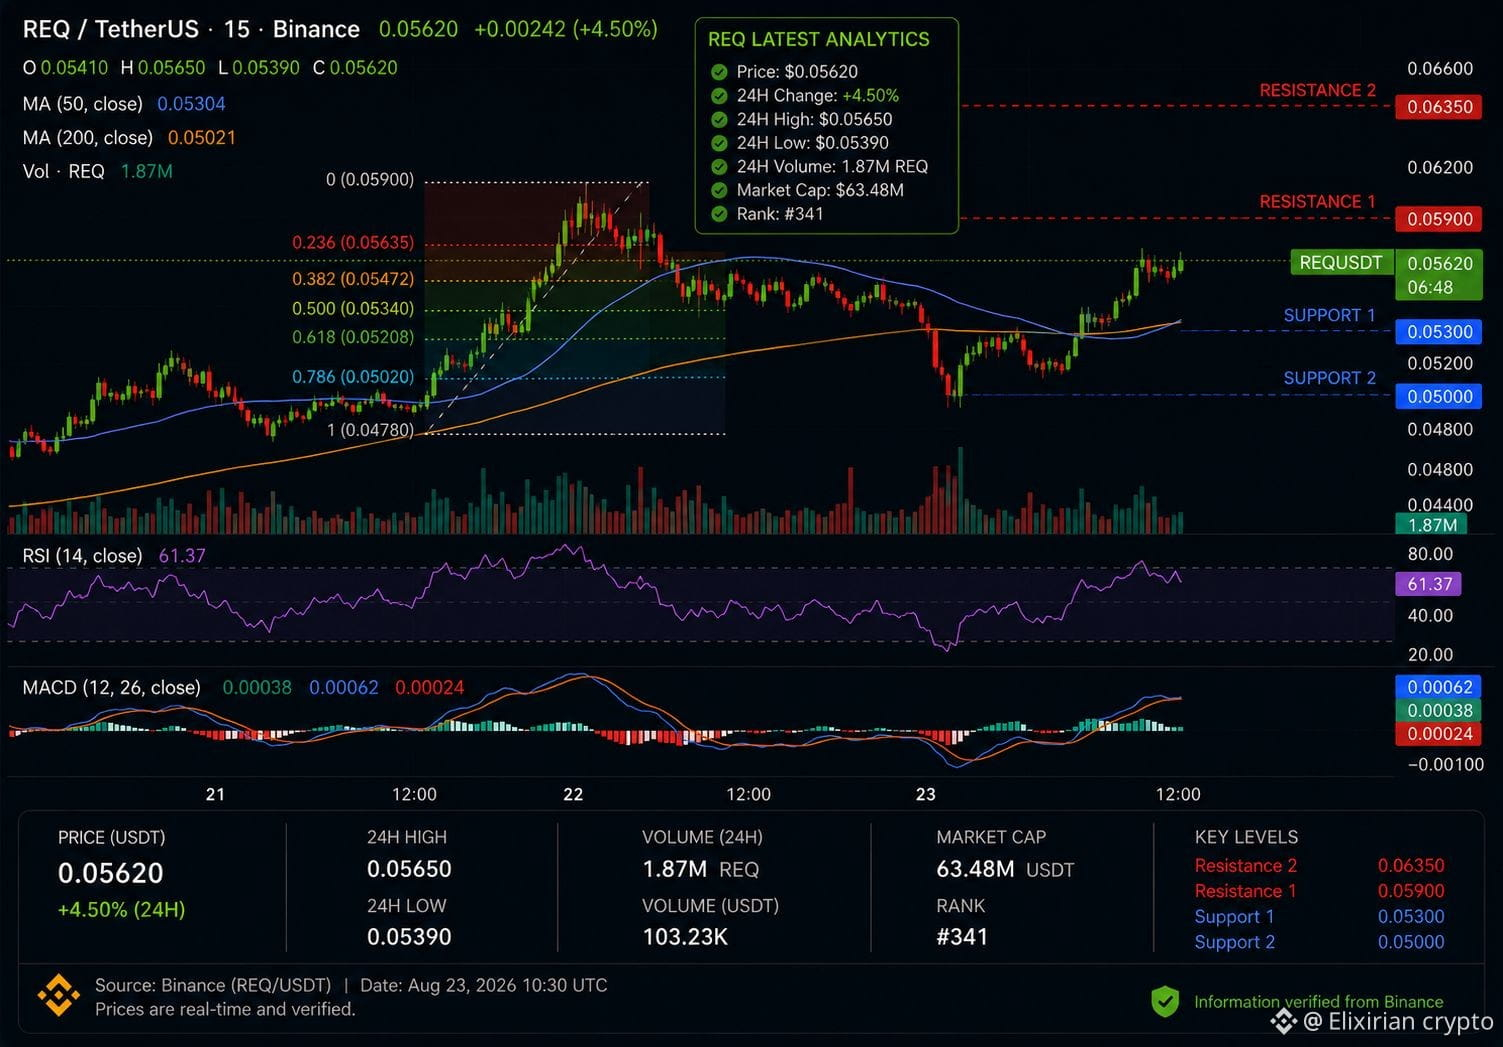Viewport: 1503px width, 1047px height.
Task: Click the VOLUME (USDT) value 103.23K
Action: (x=685, y=938)
